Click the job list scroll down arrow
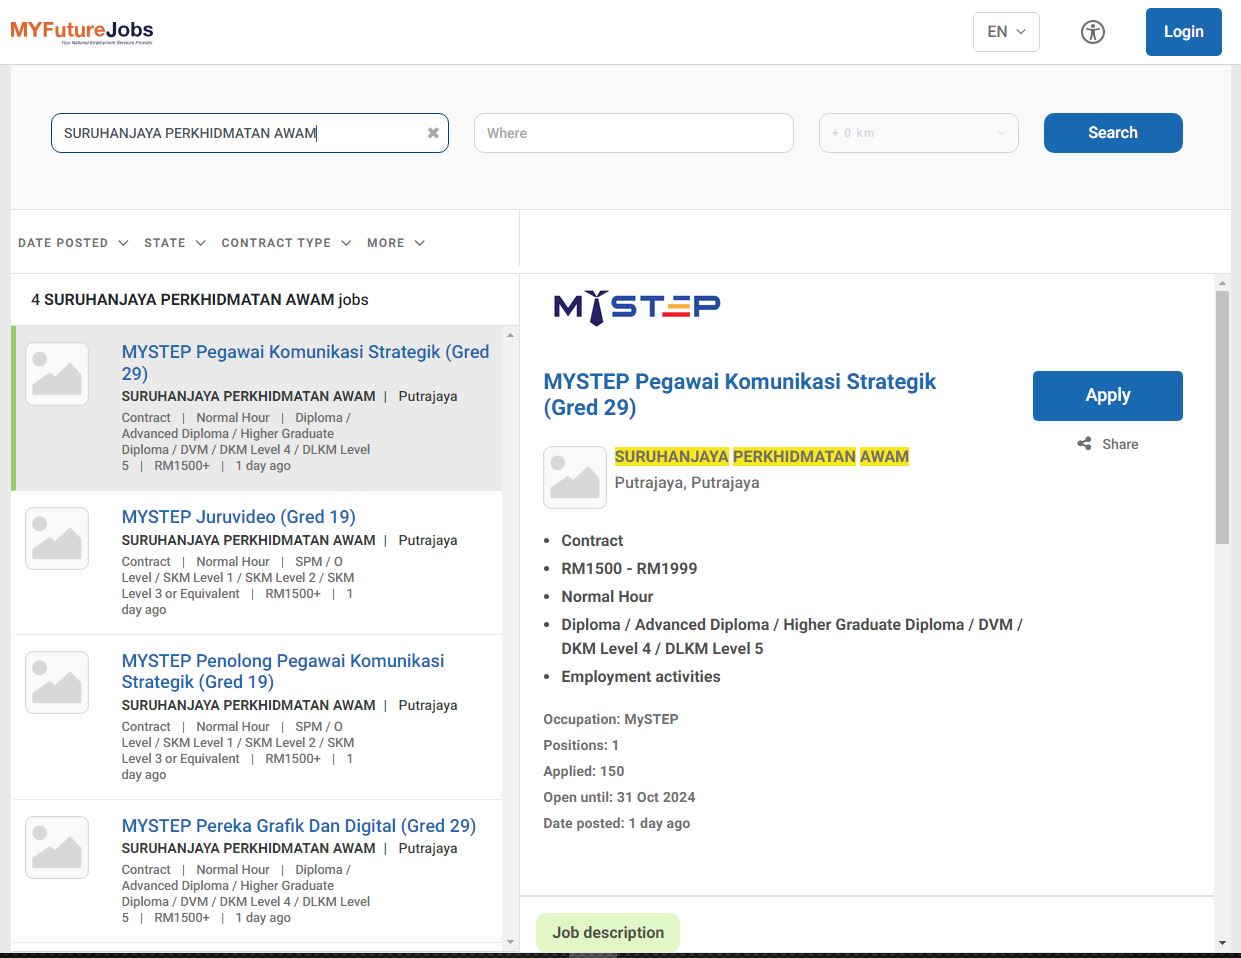Viewport: 1241px width, 958px height. click(x=511, y=942)
